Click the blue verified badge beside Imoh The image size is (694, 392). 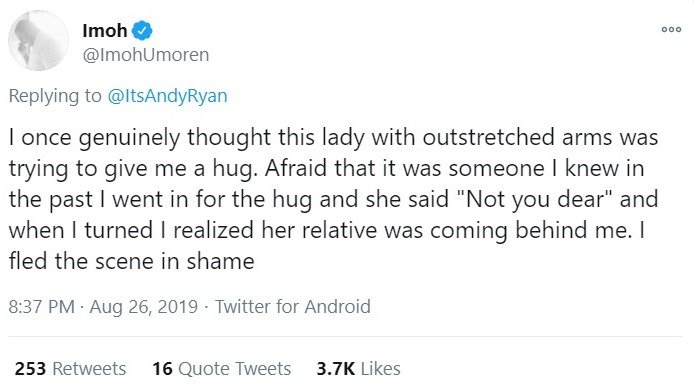(x=142, y=31)
